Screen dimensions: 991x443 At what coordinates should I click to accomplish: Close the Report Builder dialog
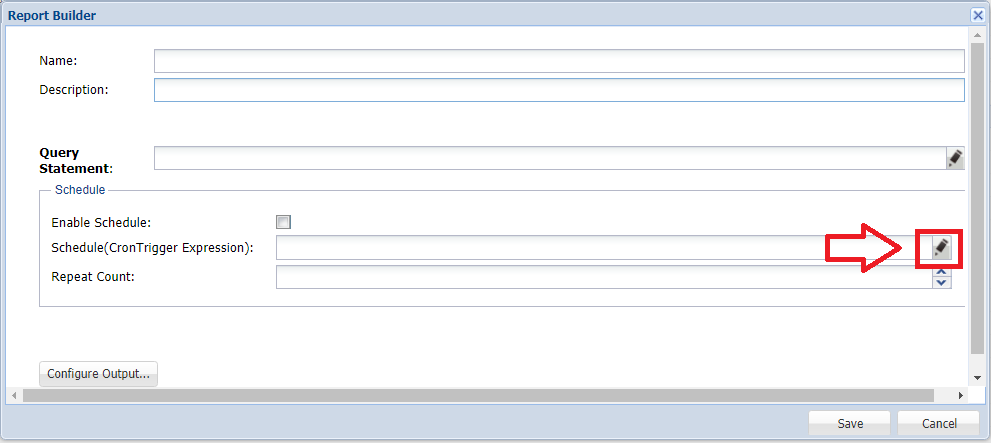pos(977,15)
